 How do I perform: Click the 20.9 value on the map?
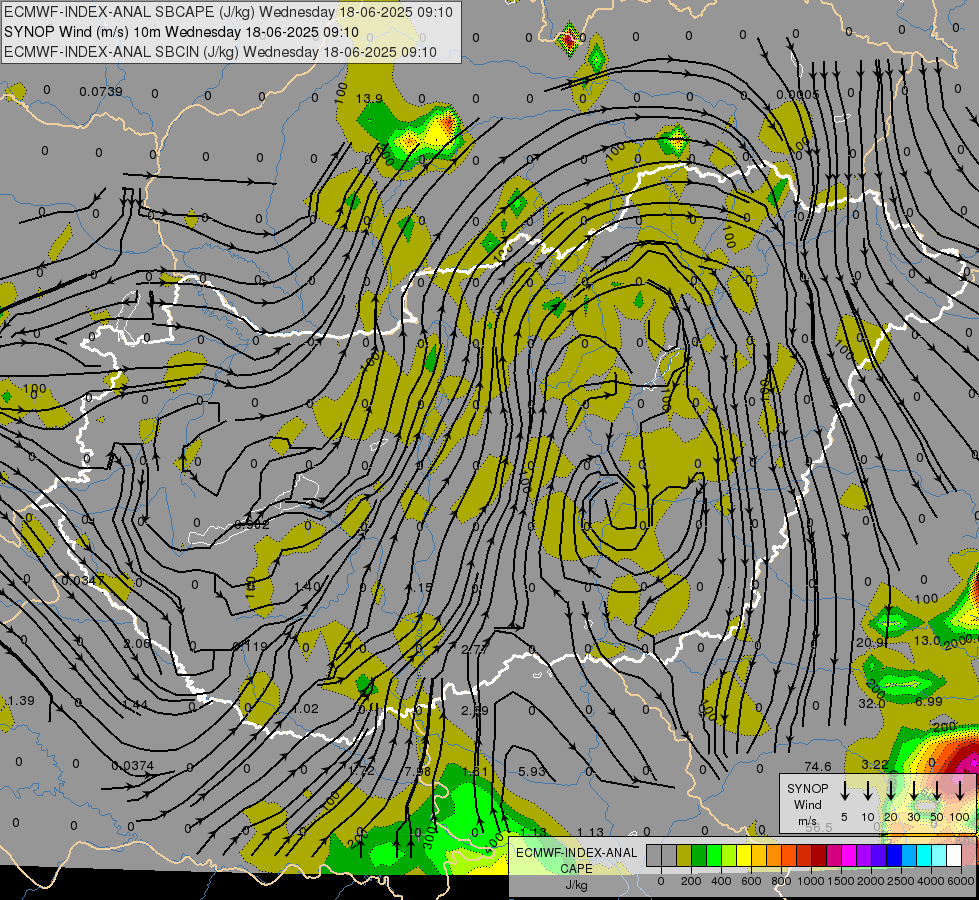pyautogui.click(x=870, y=643)
